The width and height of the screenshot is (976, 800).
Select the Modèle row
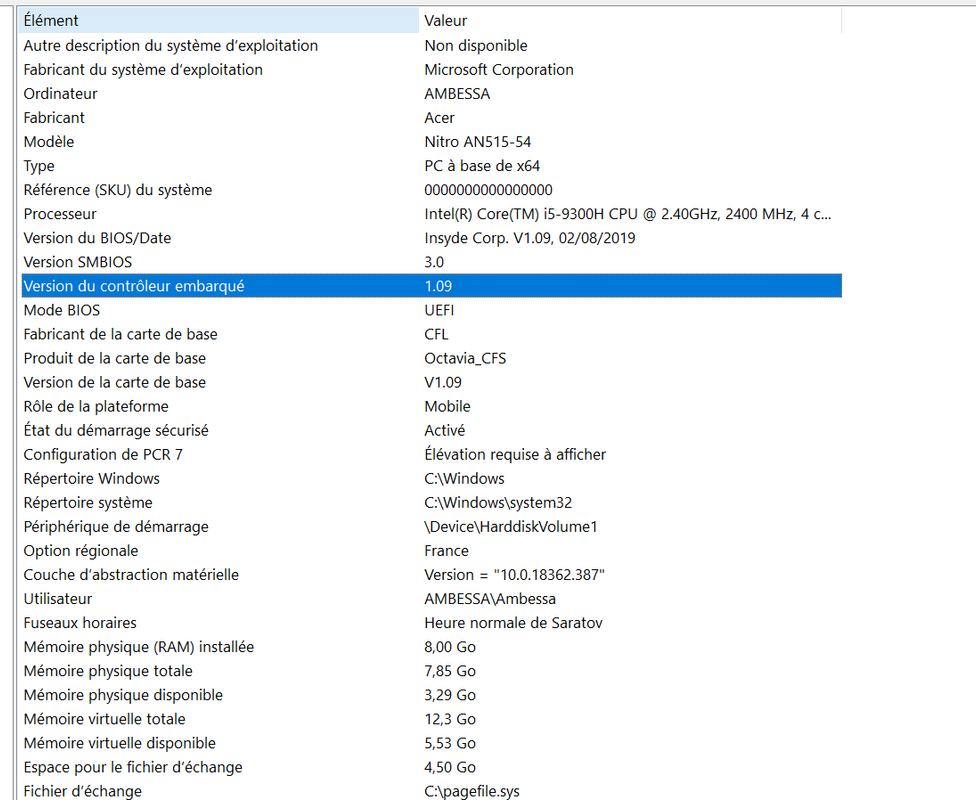(431, 142)
